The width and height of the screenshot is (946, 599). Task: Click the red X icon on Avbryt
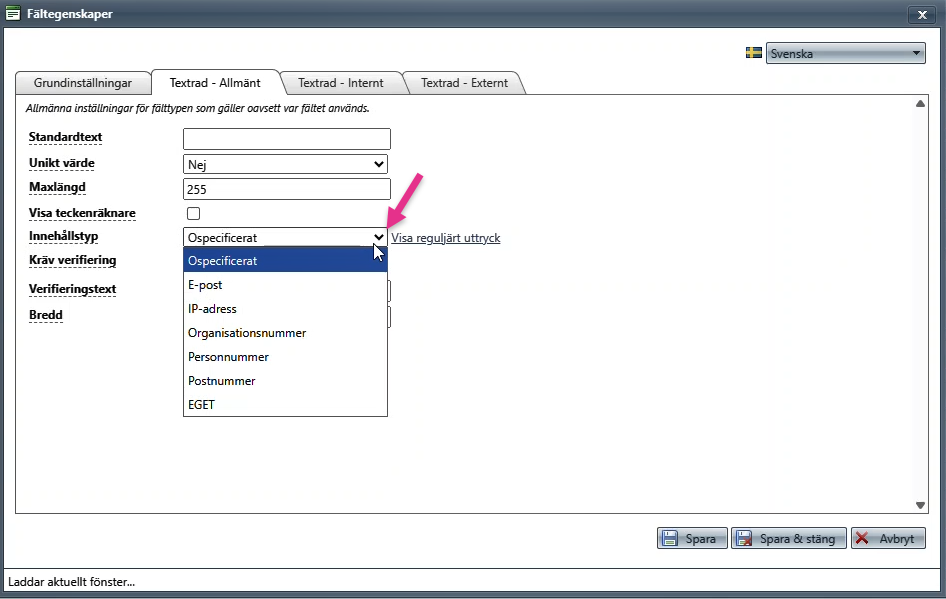point(863,538)
